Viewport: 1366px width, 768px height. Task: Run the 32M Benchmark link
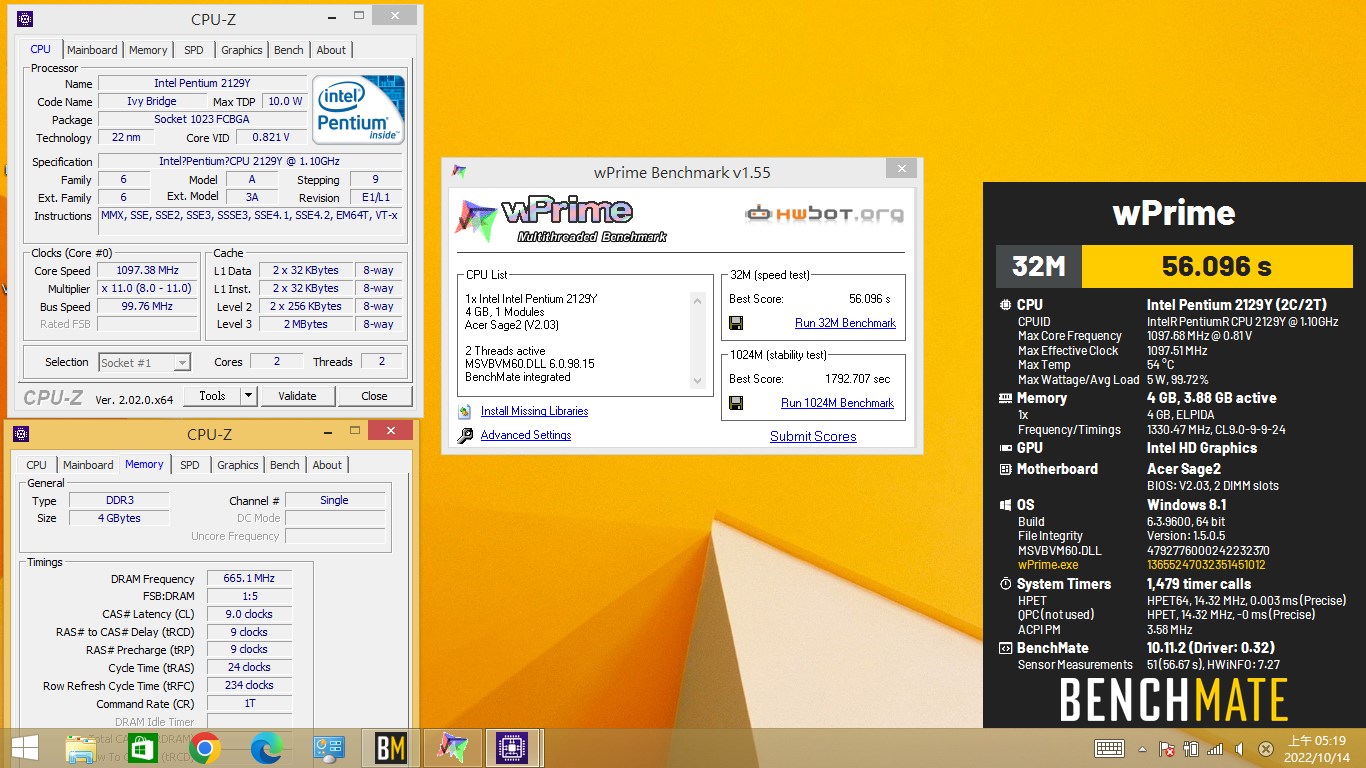pyautogui.click(x=845, y=323)
